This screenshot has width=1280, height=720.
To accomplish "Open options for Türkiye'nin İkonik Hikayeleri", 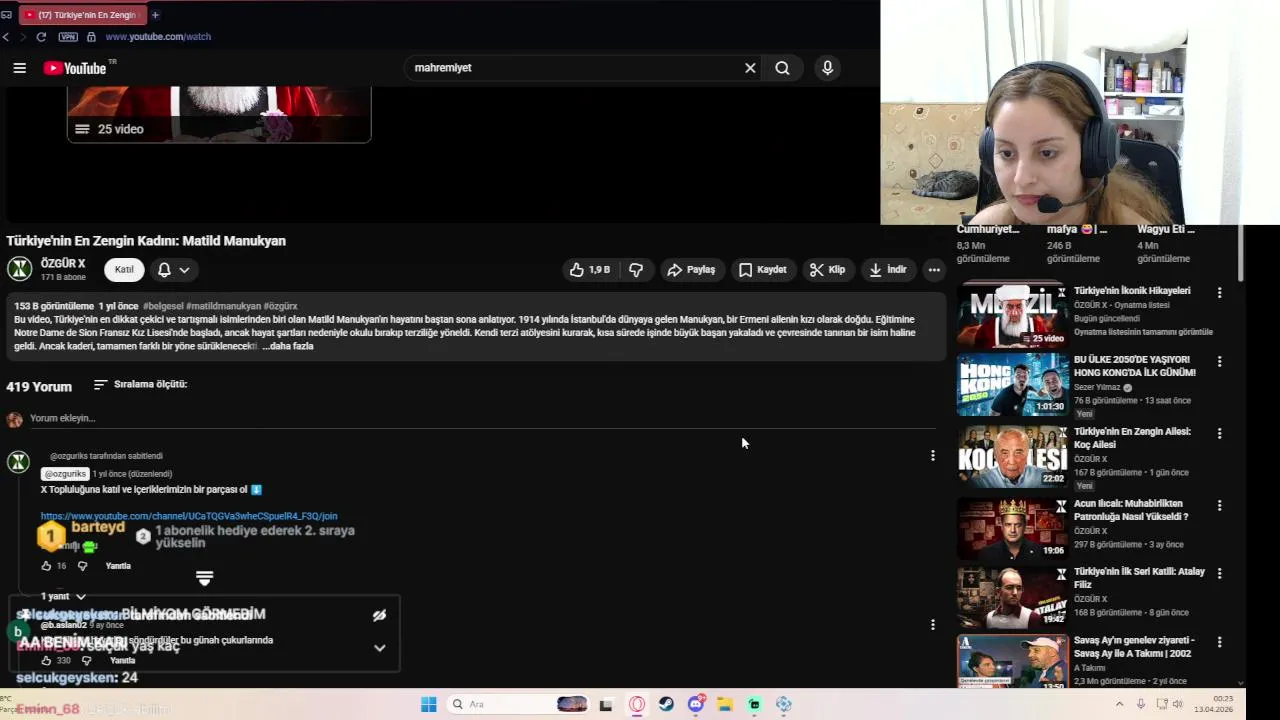I will click(x=1219, y=293).
